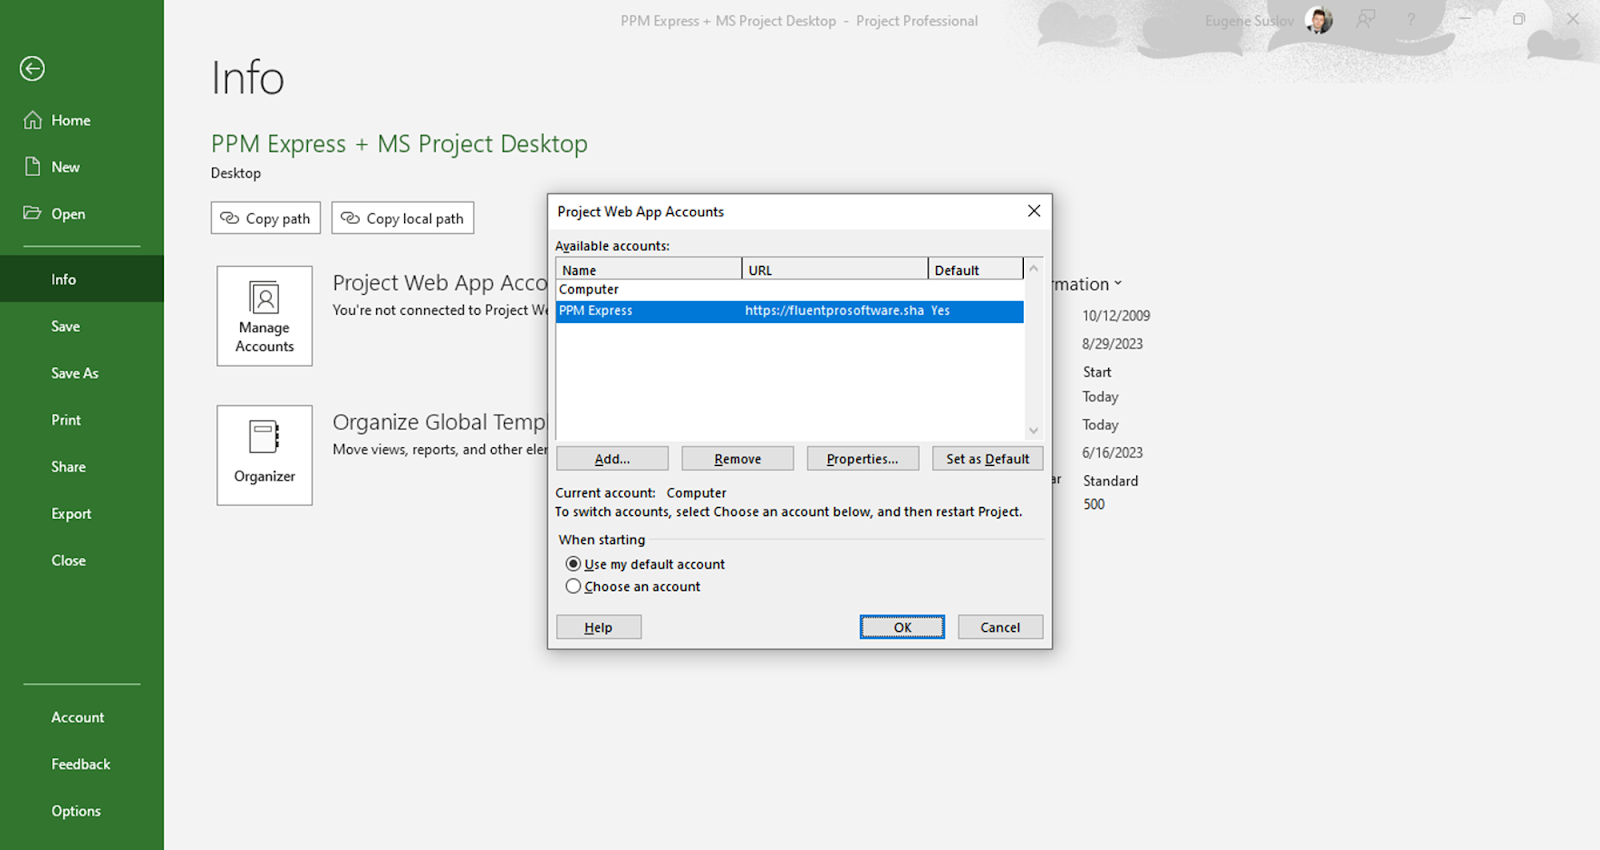Viewport: 1600px width, 850px height.
Task: Open the Save As menu item
Action: coord(82,373)
